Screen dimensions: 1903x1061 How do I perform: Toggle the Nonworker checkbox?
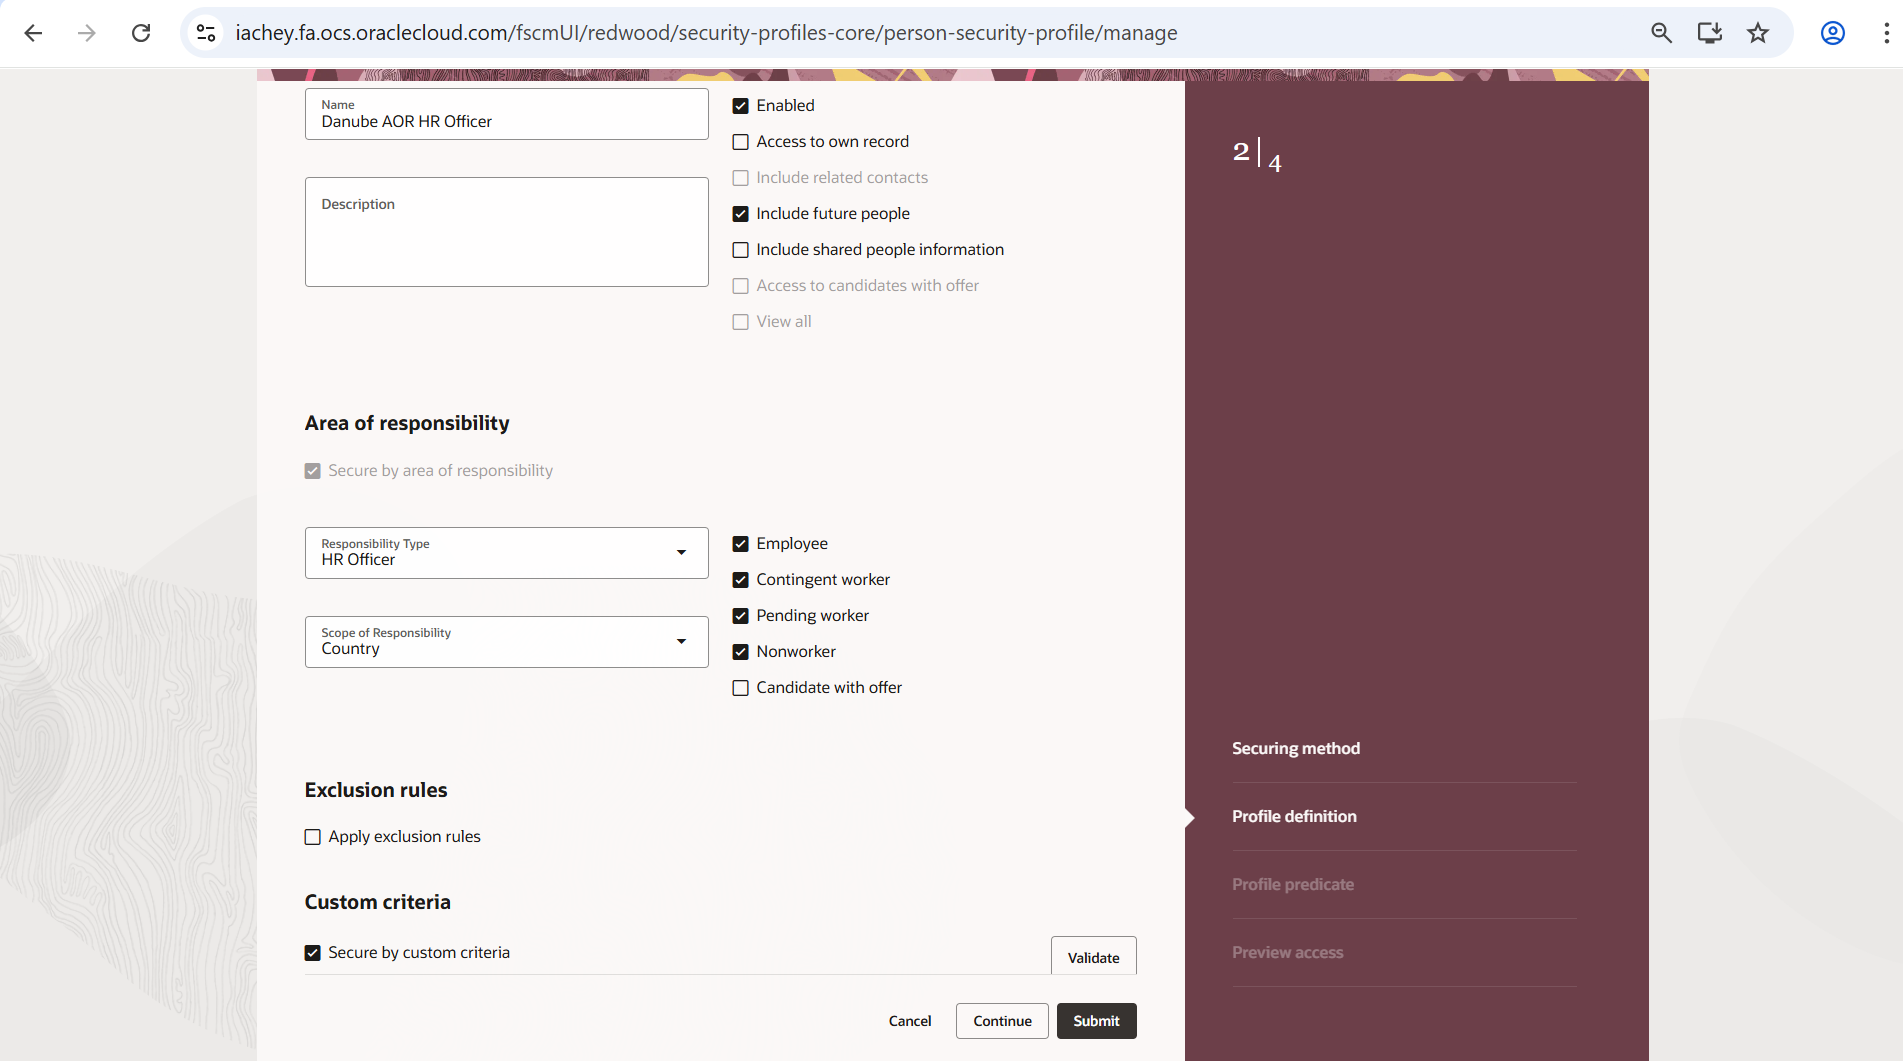740,652
